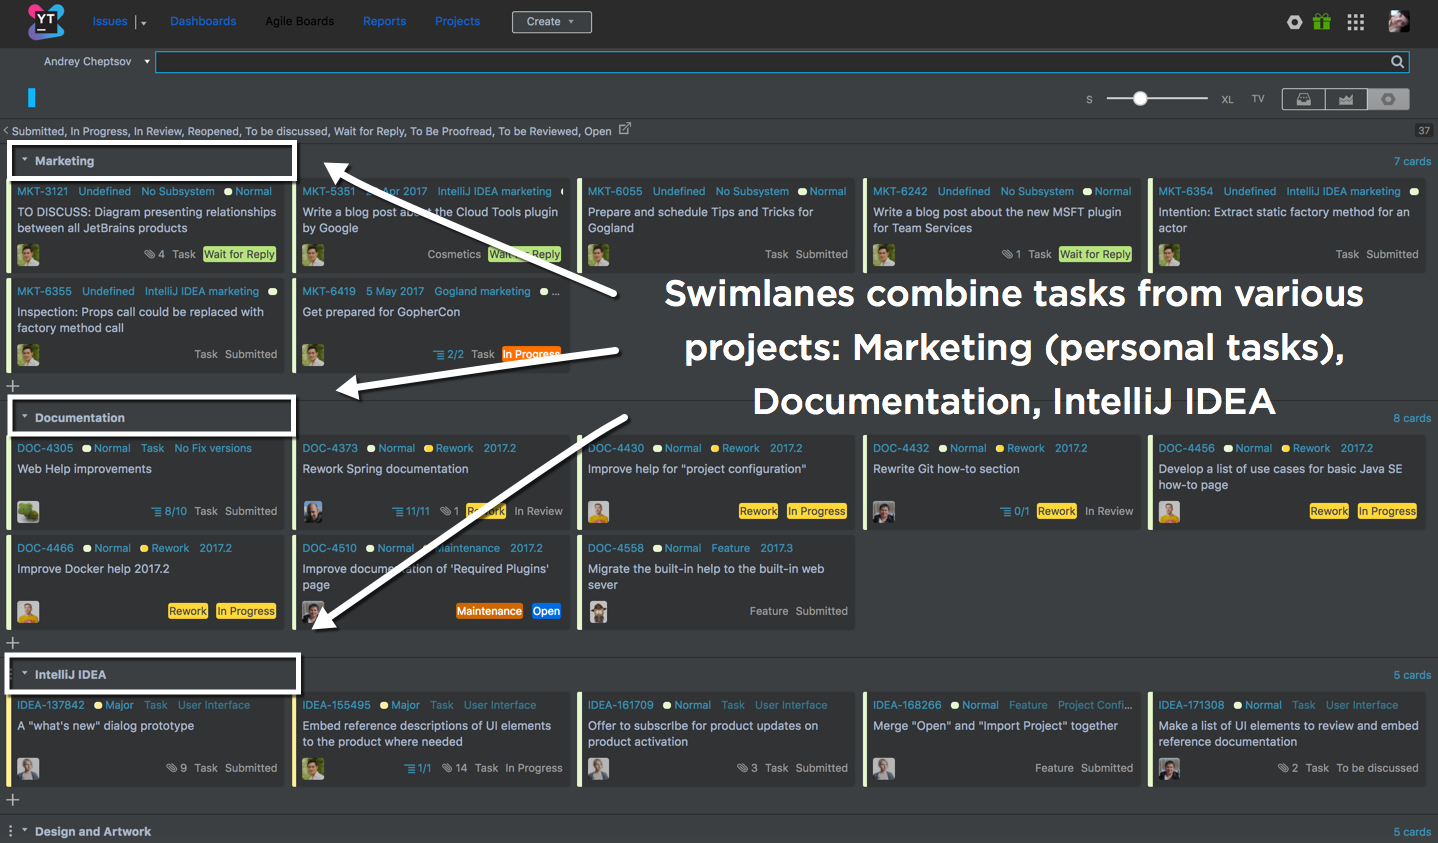
Task: Click the attachments paperclip on card MKT-3121
Action: pyautogui.click(x=149, y=255)
